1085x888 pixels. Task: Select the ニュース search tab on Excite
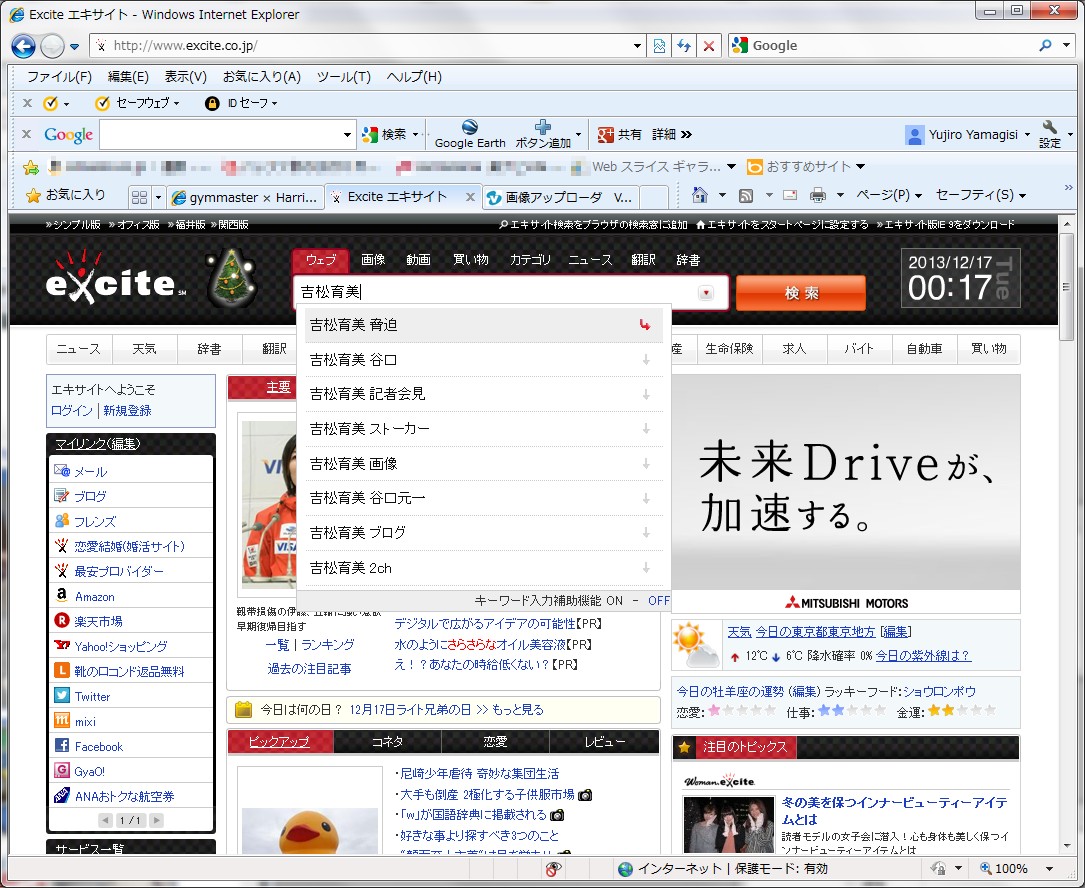coord(590,260)
